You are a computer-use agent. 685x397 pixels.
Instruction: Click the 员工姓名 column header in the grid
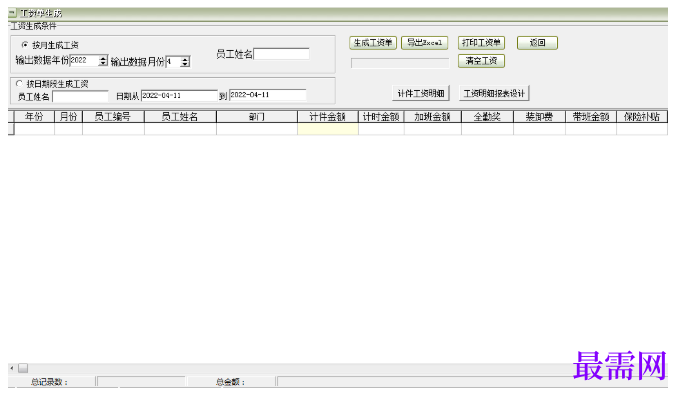180,117
